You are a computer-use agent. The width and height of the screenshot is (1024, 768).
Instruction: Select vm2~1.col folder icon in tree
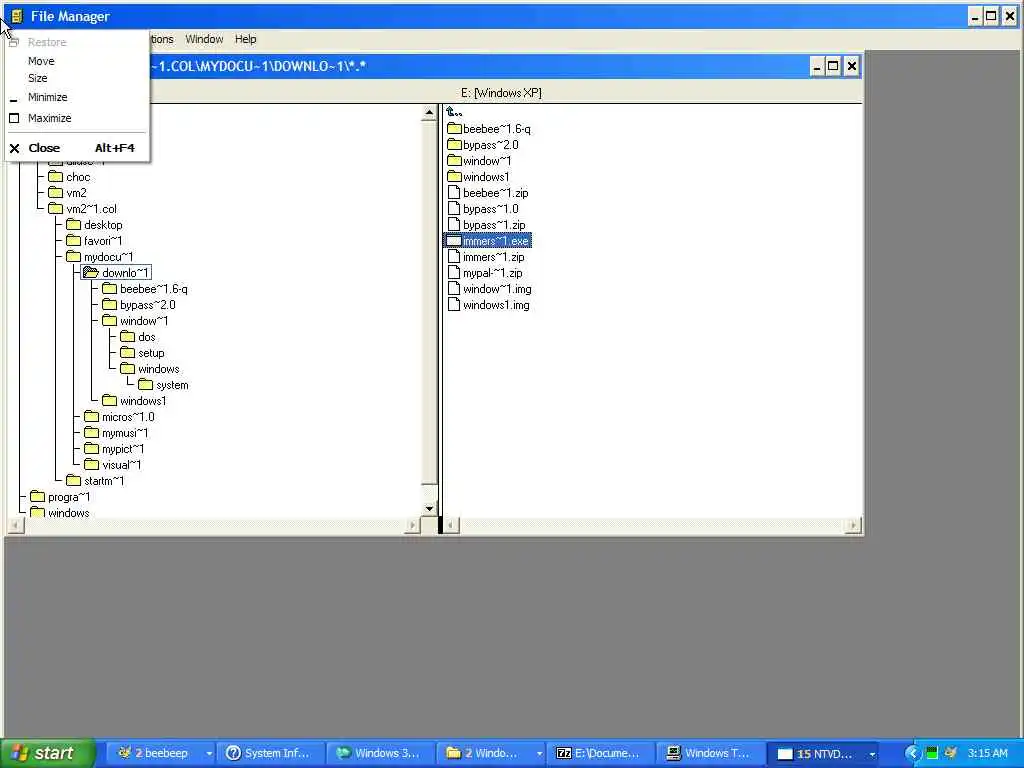click(56, 208)
